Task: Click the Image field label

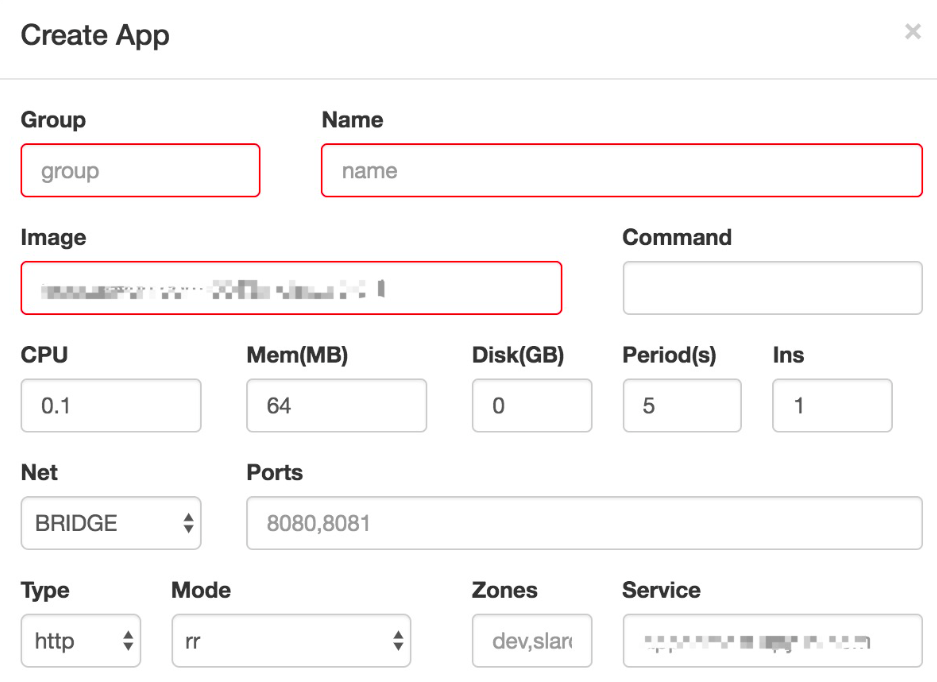Action: (x=53, y=238)
